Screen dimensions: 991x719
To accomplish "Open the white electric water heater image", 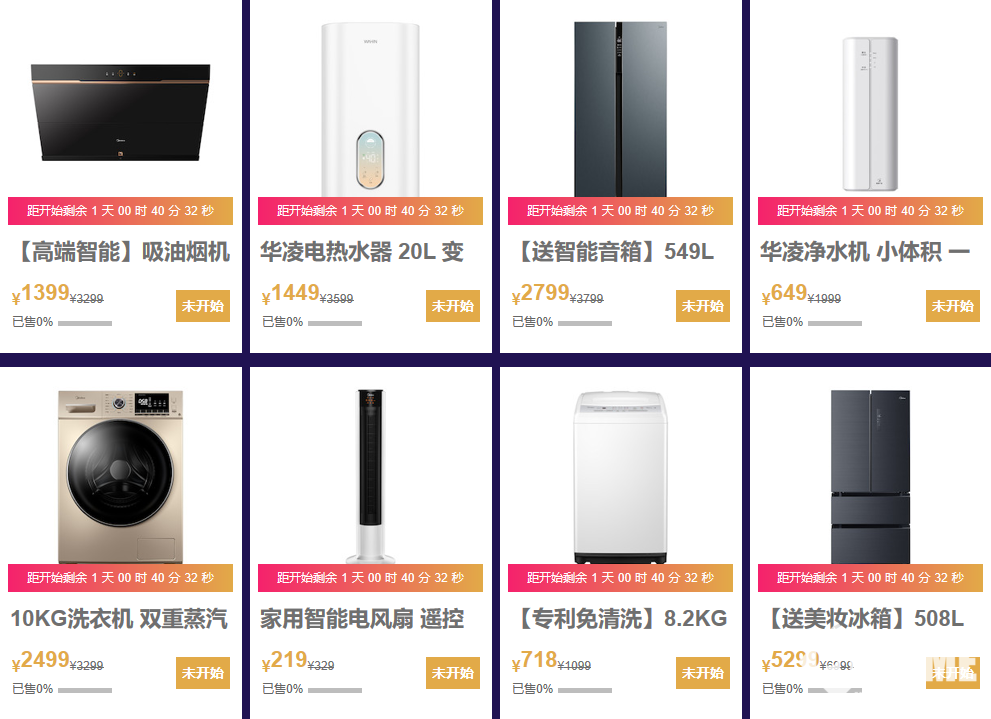I will coord(370,110).
